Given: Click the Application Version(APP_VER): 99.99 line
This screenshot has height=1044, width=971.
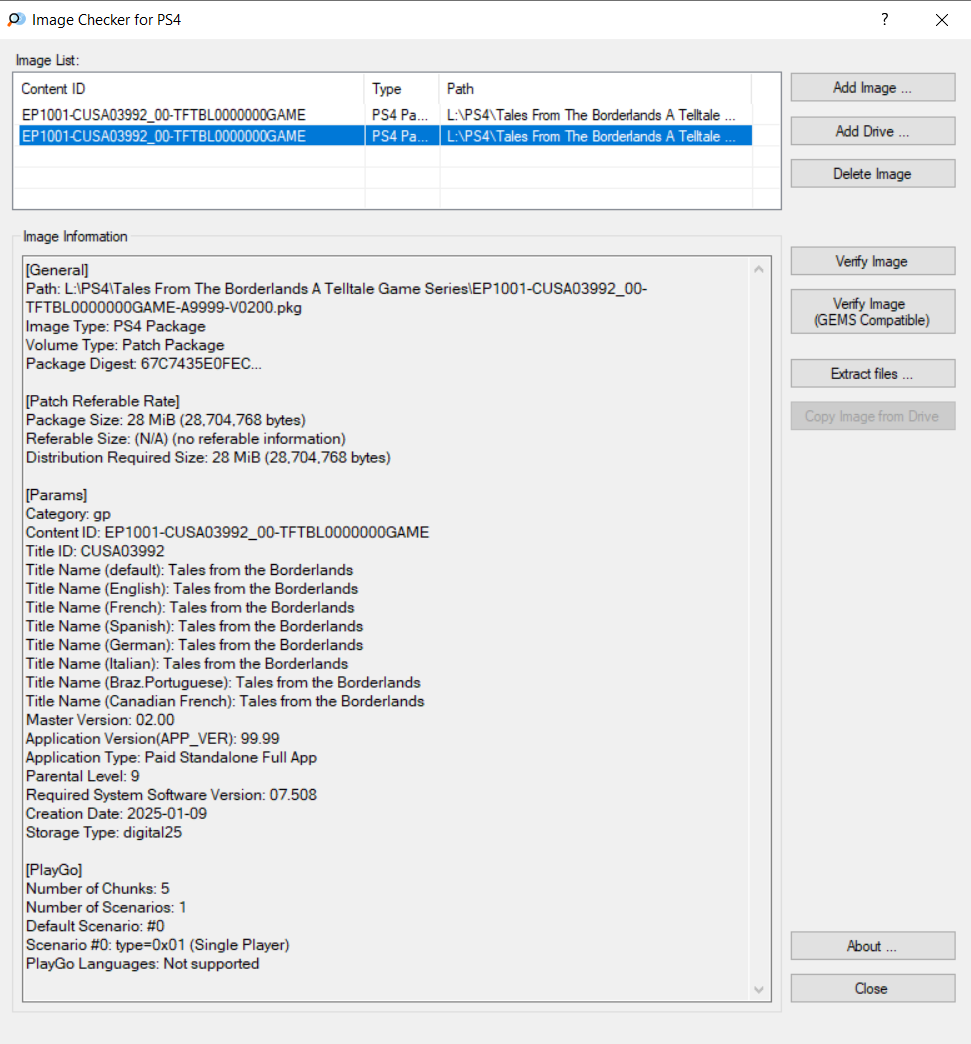Looking at the screenshot, I should click(153, 738).
